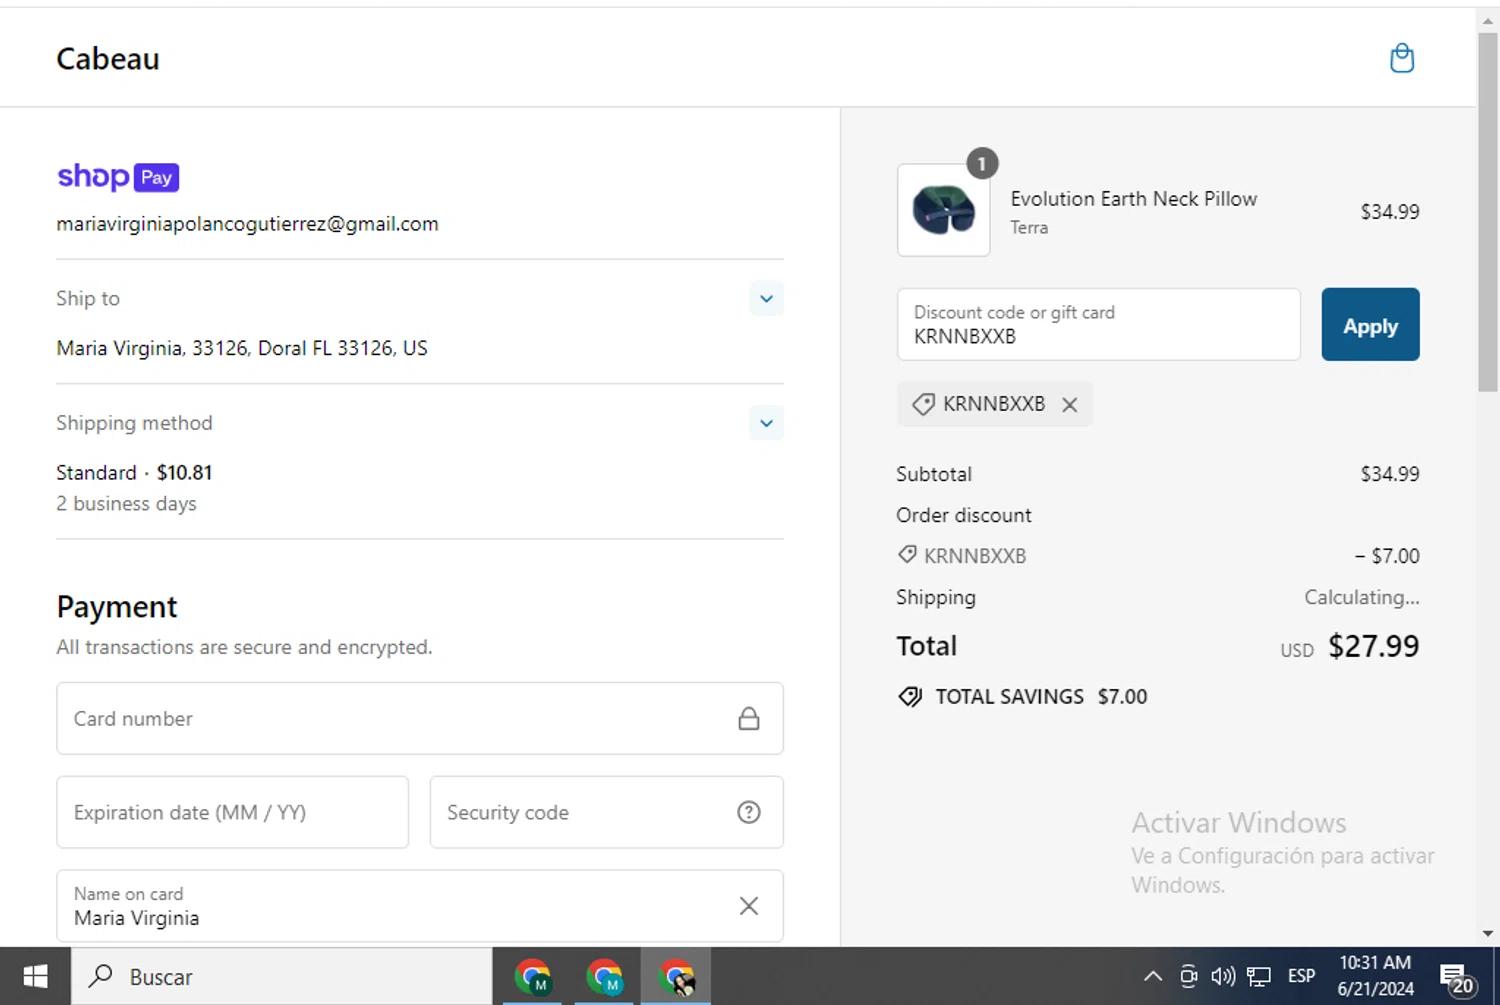Remove the KRNNBXXB discount tag
Screen dimensions: 1500x1005
pos(1070,405)
